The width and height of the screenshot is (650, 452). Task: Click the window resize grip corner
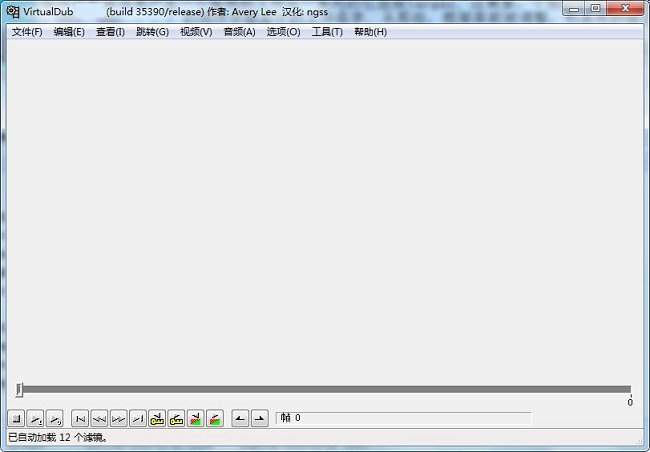(639, 440)
